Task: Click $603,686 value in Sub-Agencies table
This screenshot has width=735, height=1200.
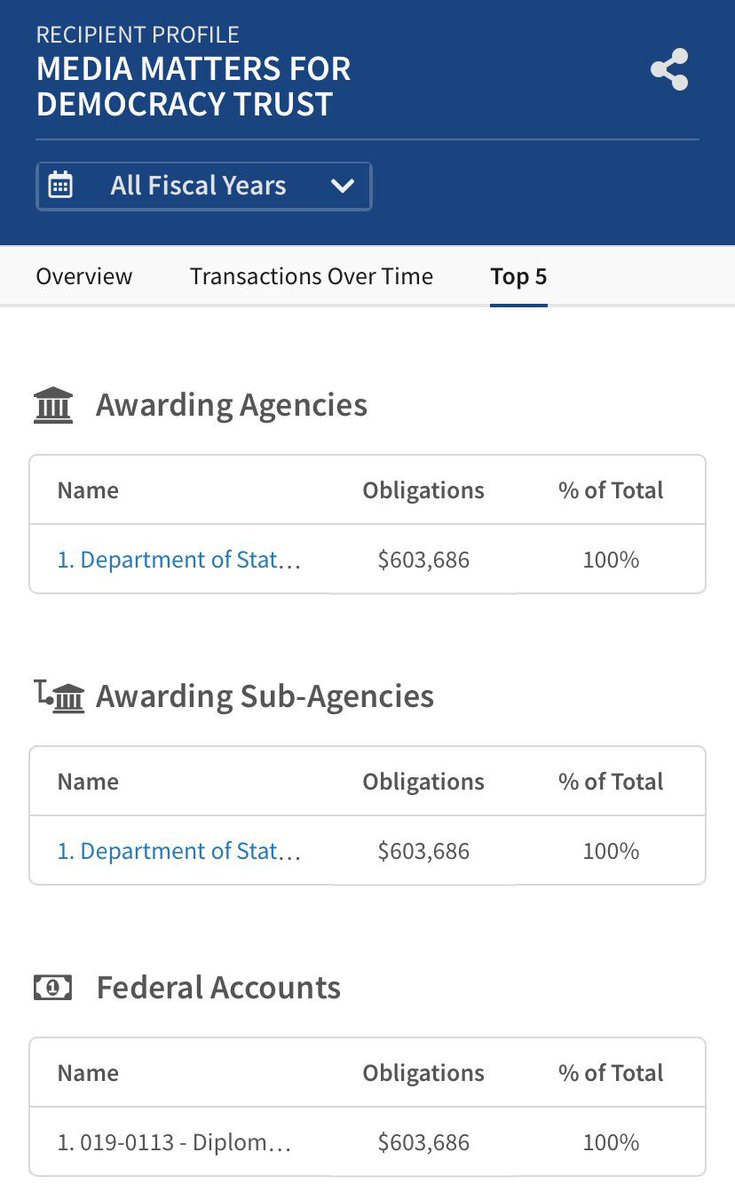Action: coord(423,851)
